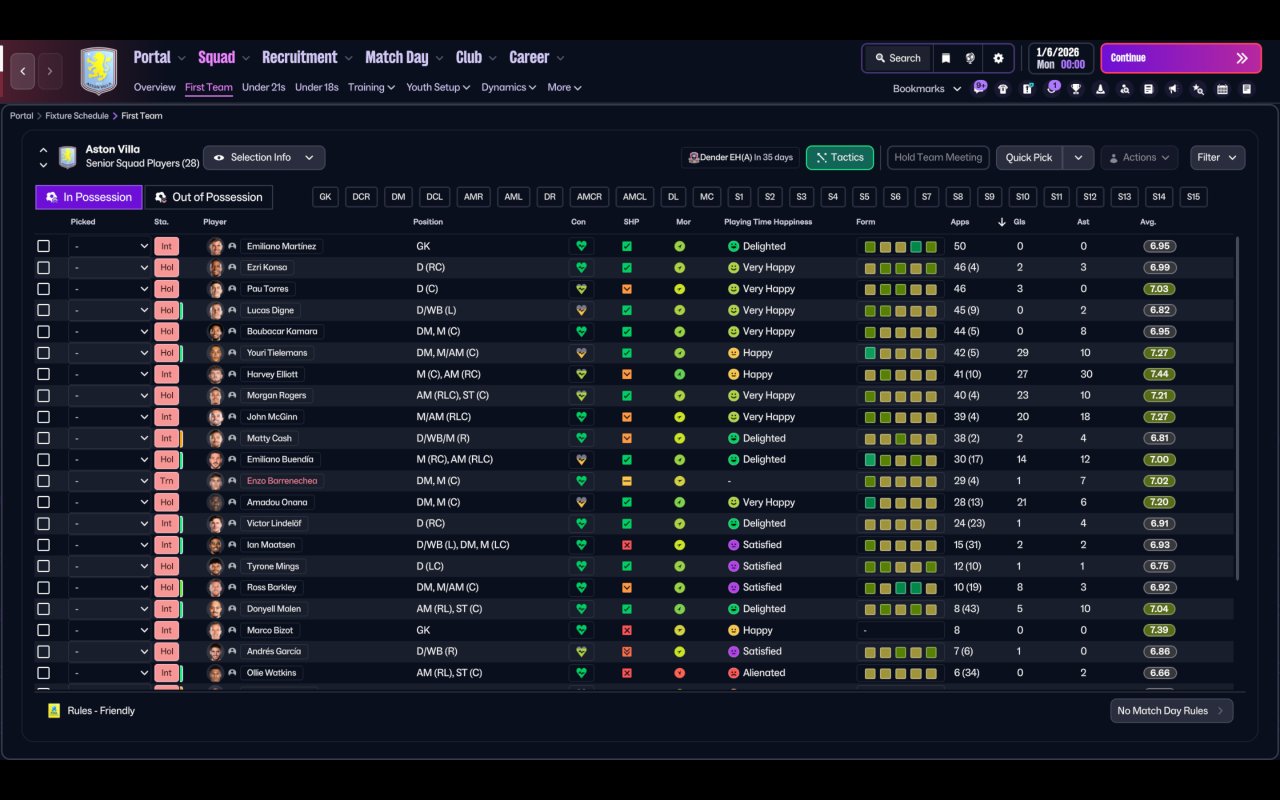This screenshot has height=800, width=1280.
Task: Open the exclamation report shortcut icon
Action: [x=1027, y=89]
